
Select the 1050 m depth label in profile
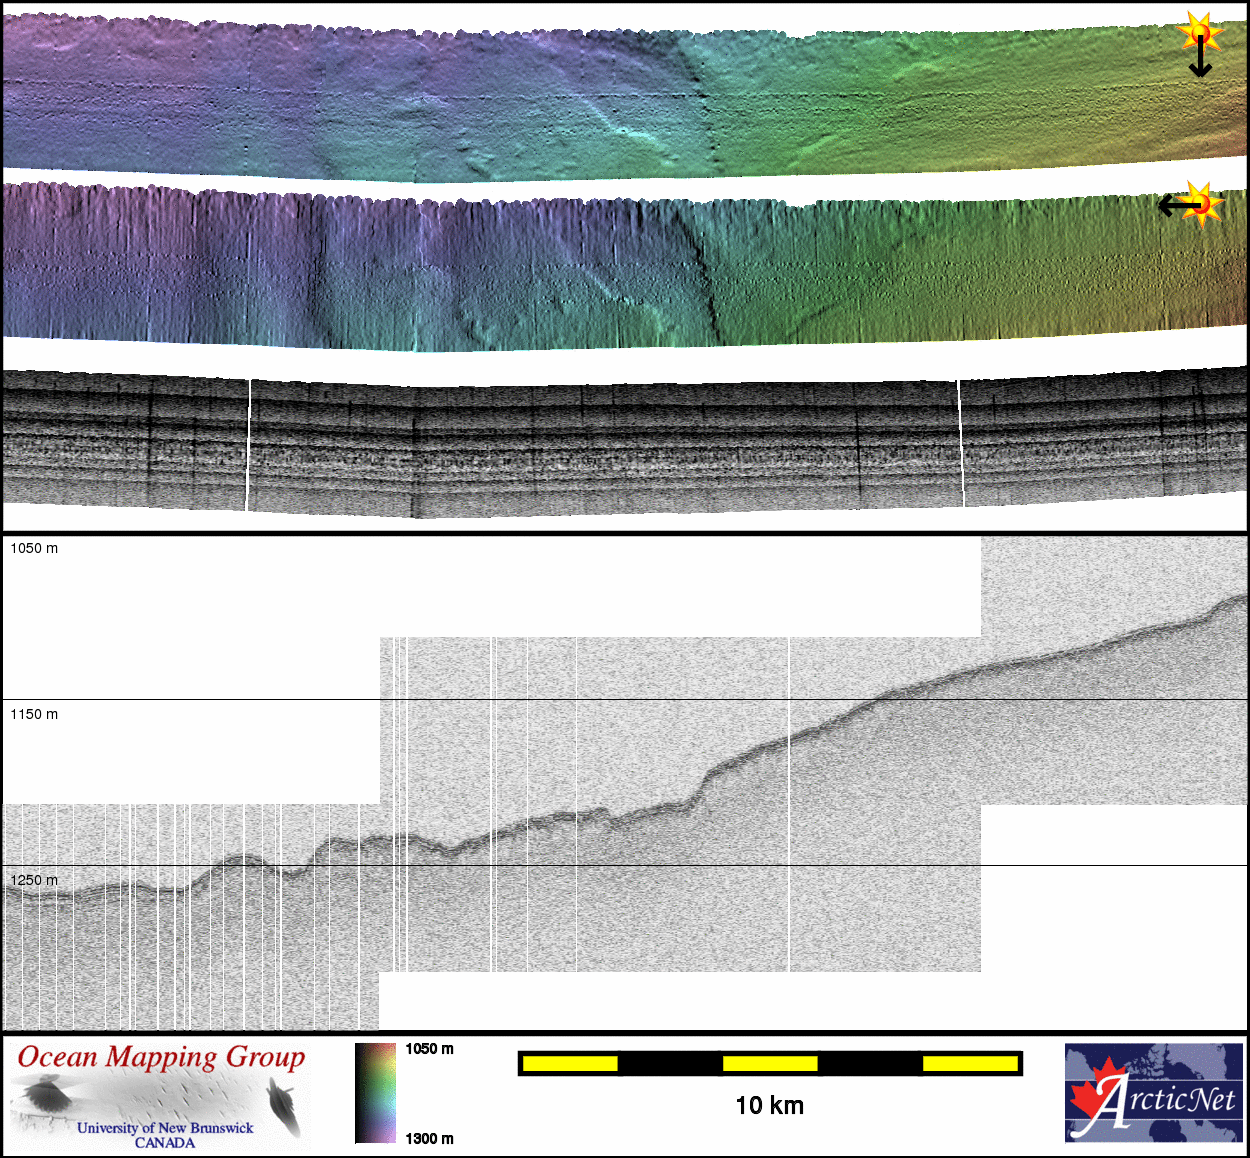pyautogui.click(x=34, y=549)
